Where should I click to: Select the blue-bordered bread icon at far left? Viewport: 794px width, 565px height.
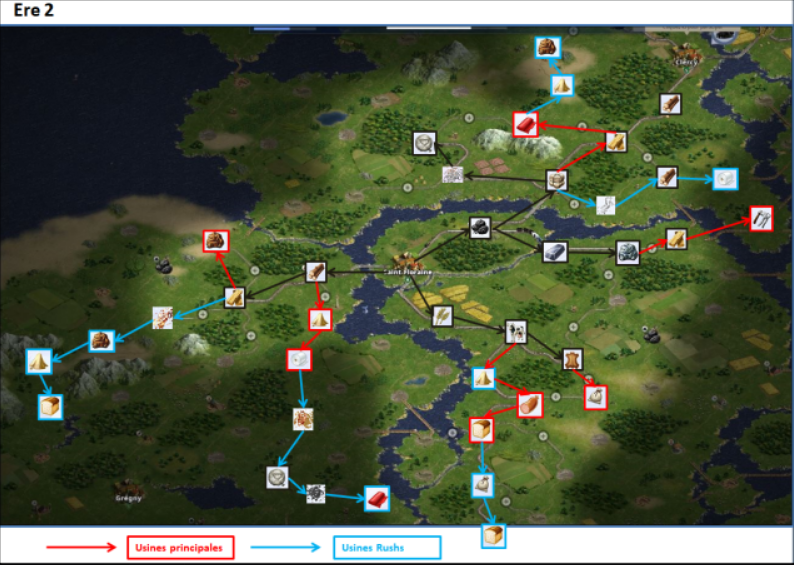[x=50, y=406]
